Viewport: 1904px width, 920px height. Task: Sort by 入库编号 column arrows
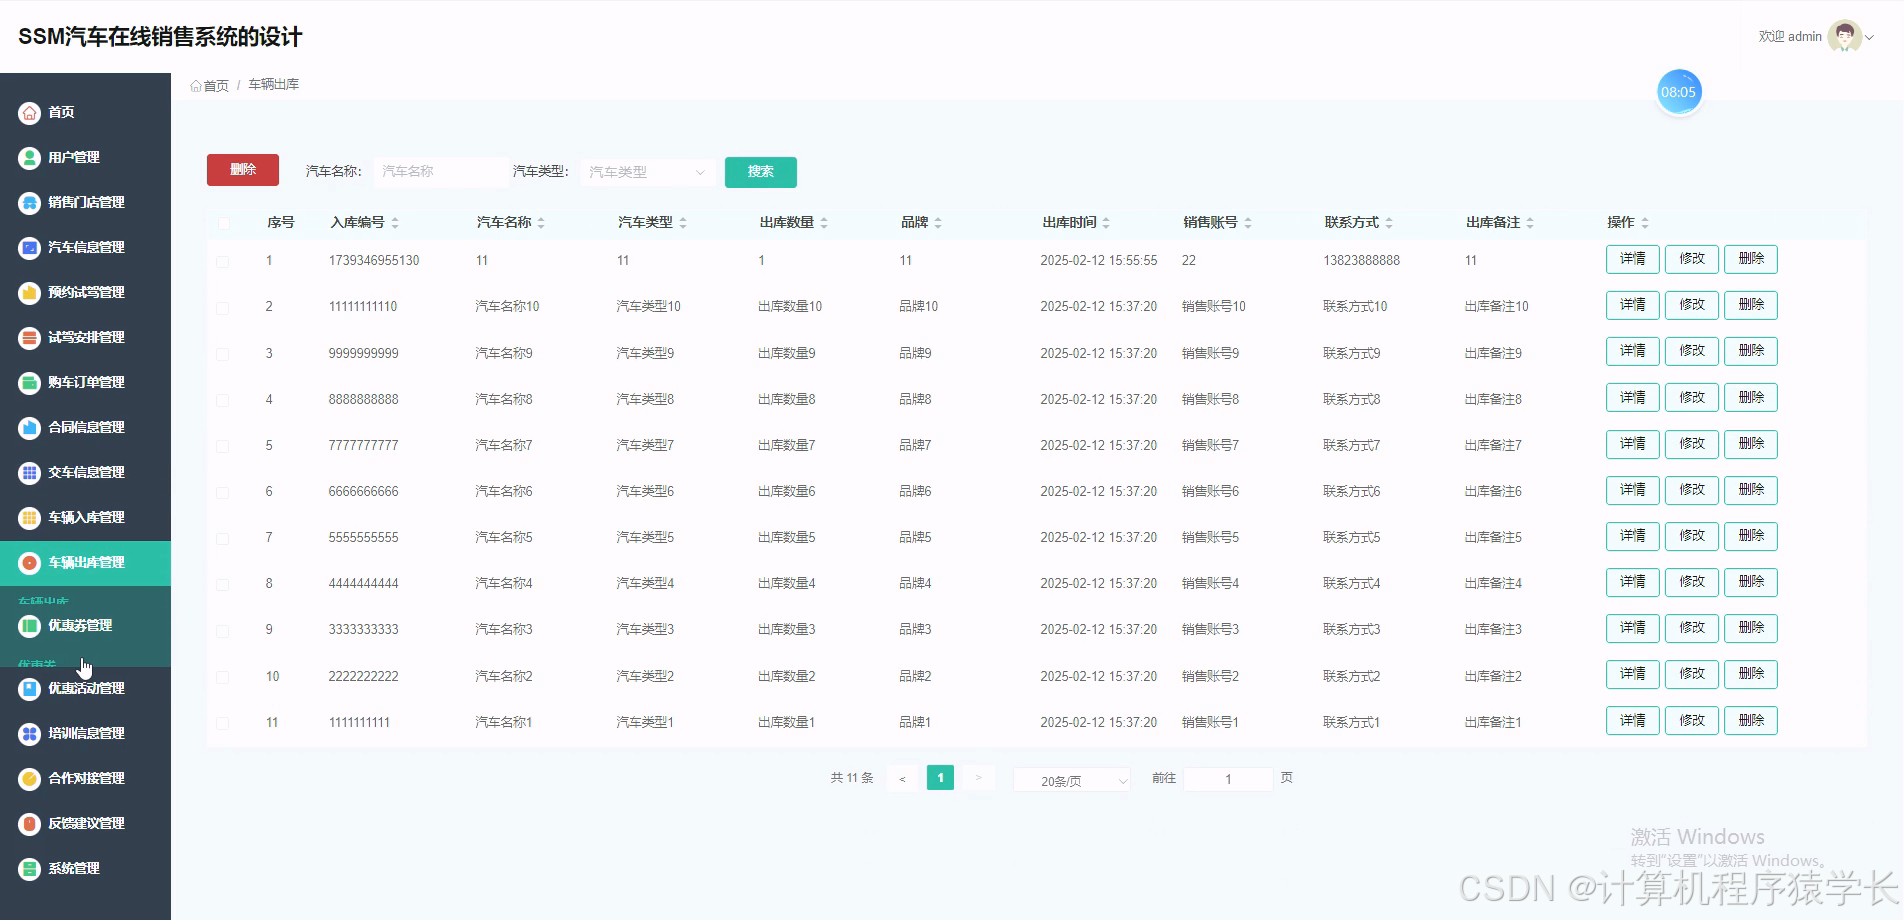(x=395, y=223)
